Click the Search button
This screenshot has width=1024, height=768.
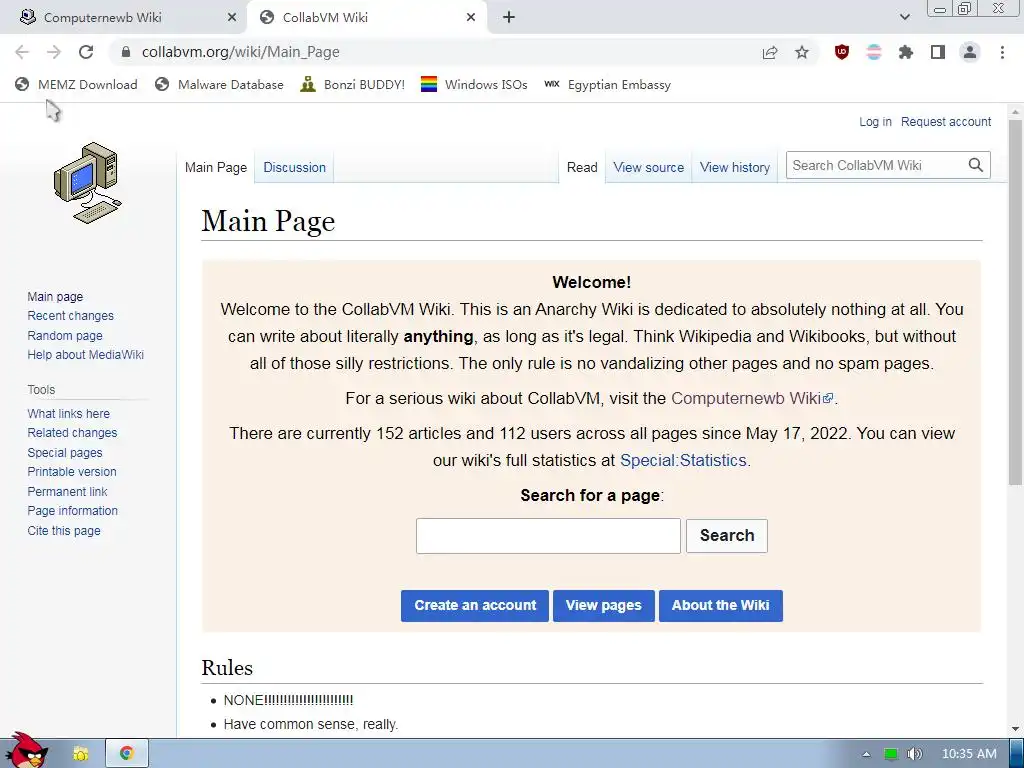(727, 536)
